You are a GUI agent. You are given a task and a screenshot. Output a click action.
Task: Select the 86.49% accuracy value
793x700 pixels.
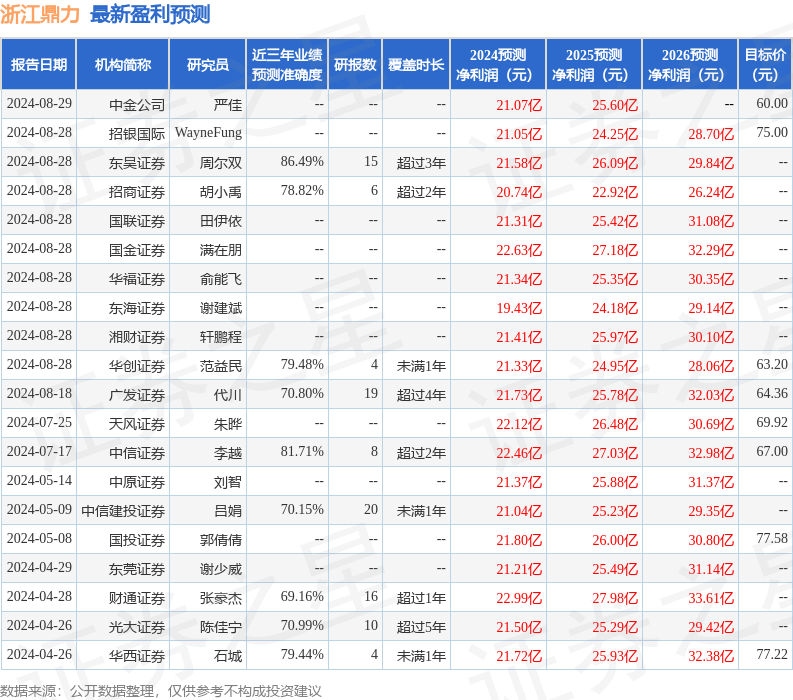[x=302, y=161]
